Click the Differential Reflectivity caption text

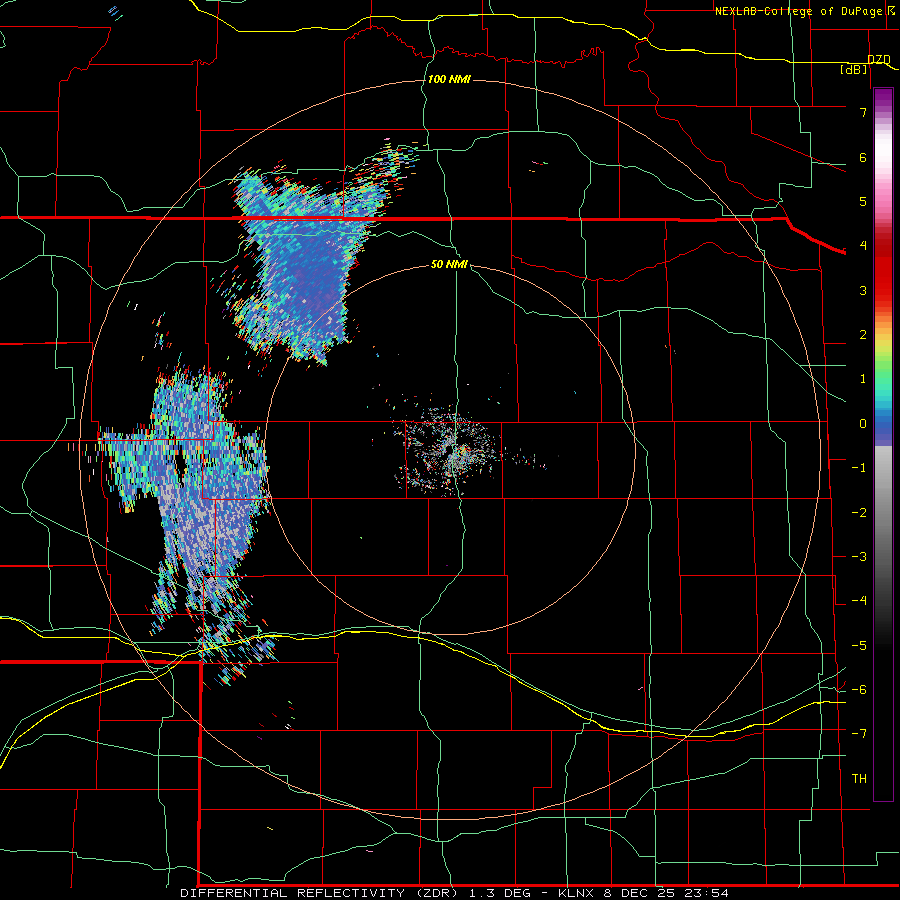click(455, 893)
